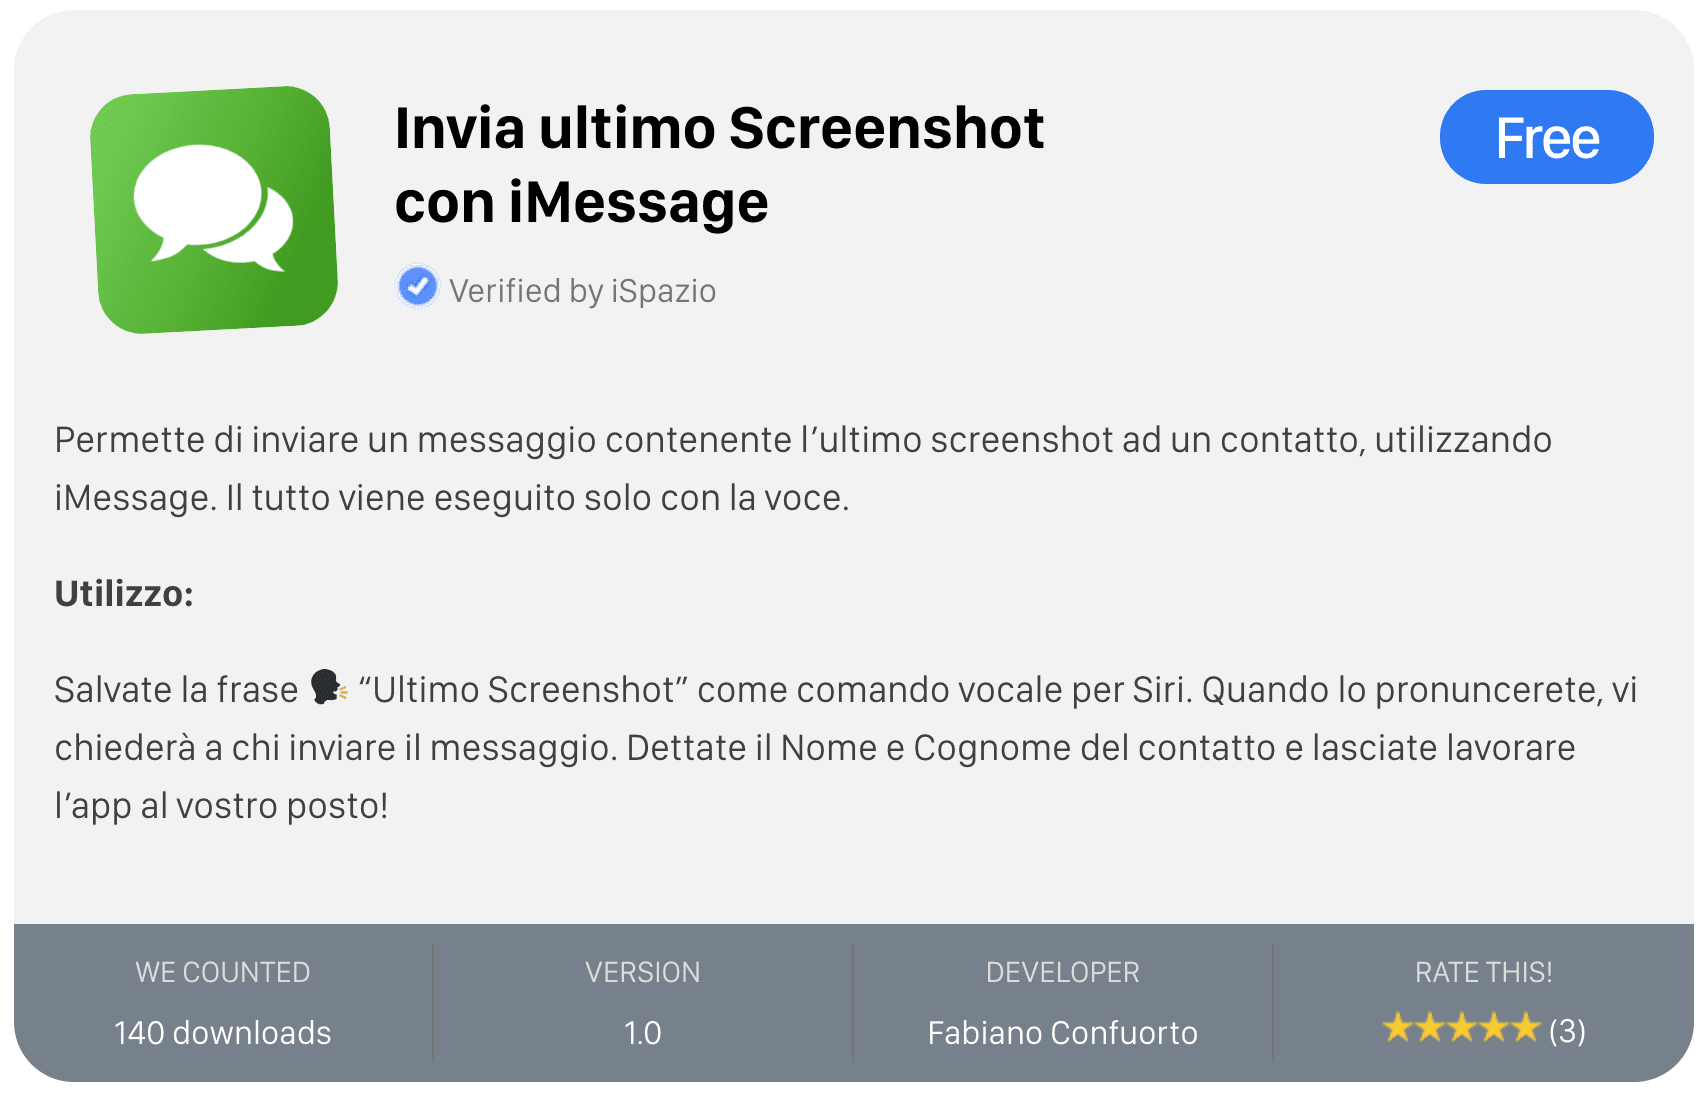Rate with the first star
The image size is (1704, 1096).
(x=1397, y=1027)
